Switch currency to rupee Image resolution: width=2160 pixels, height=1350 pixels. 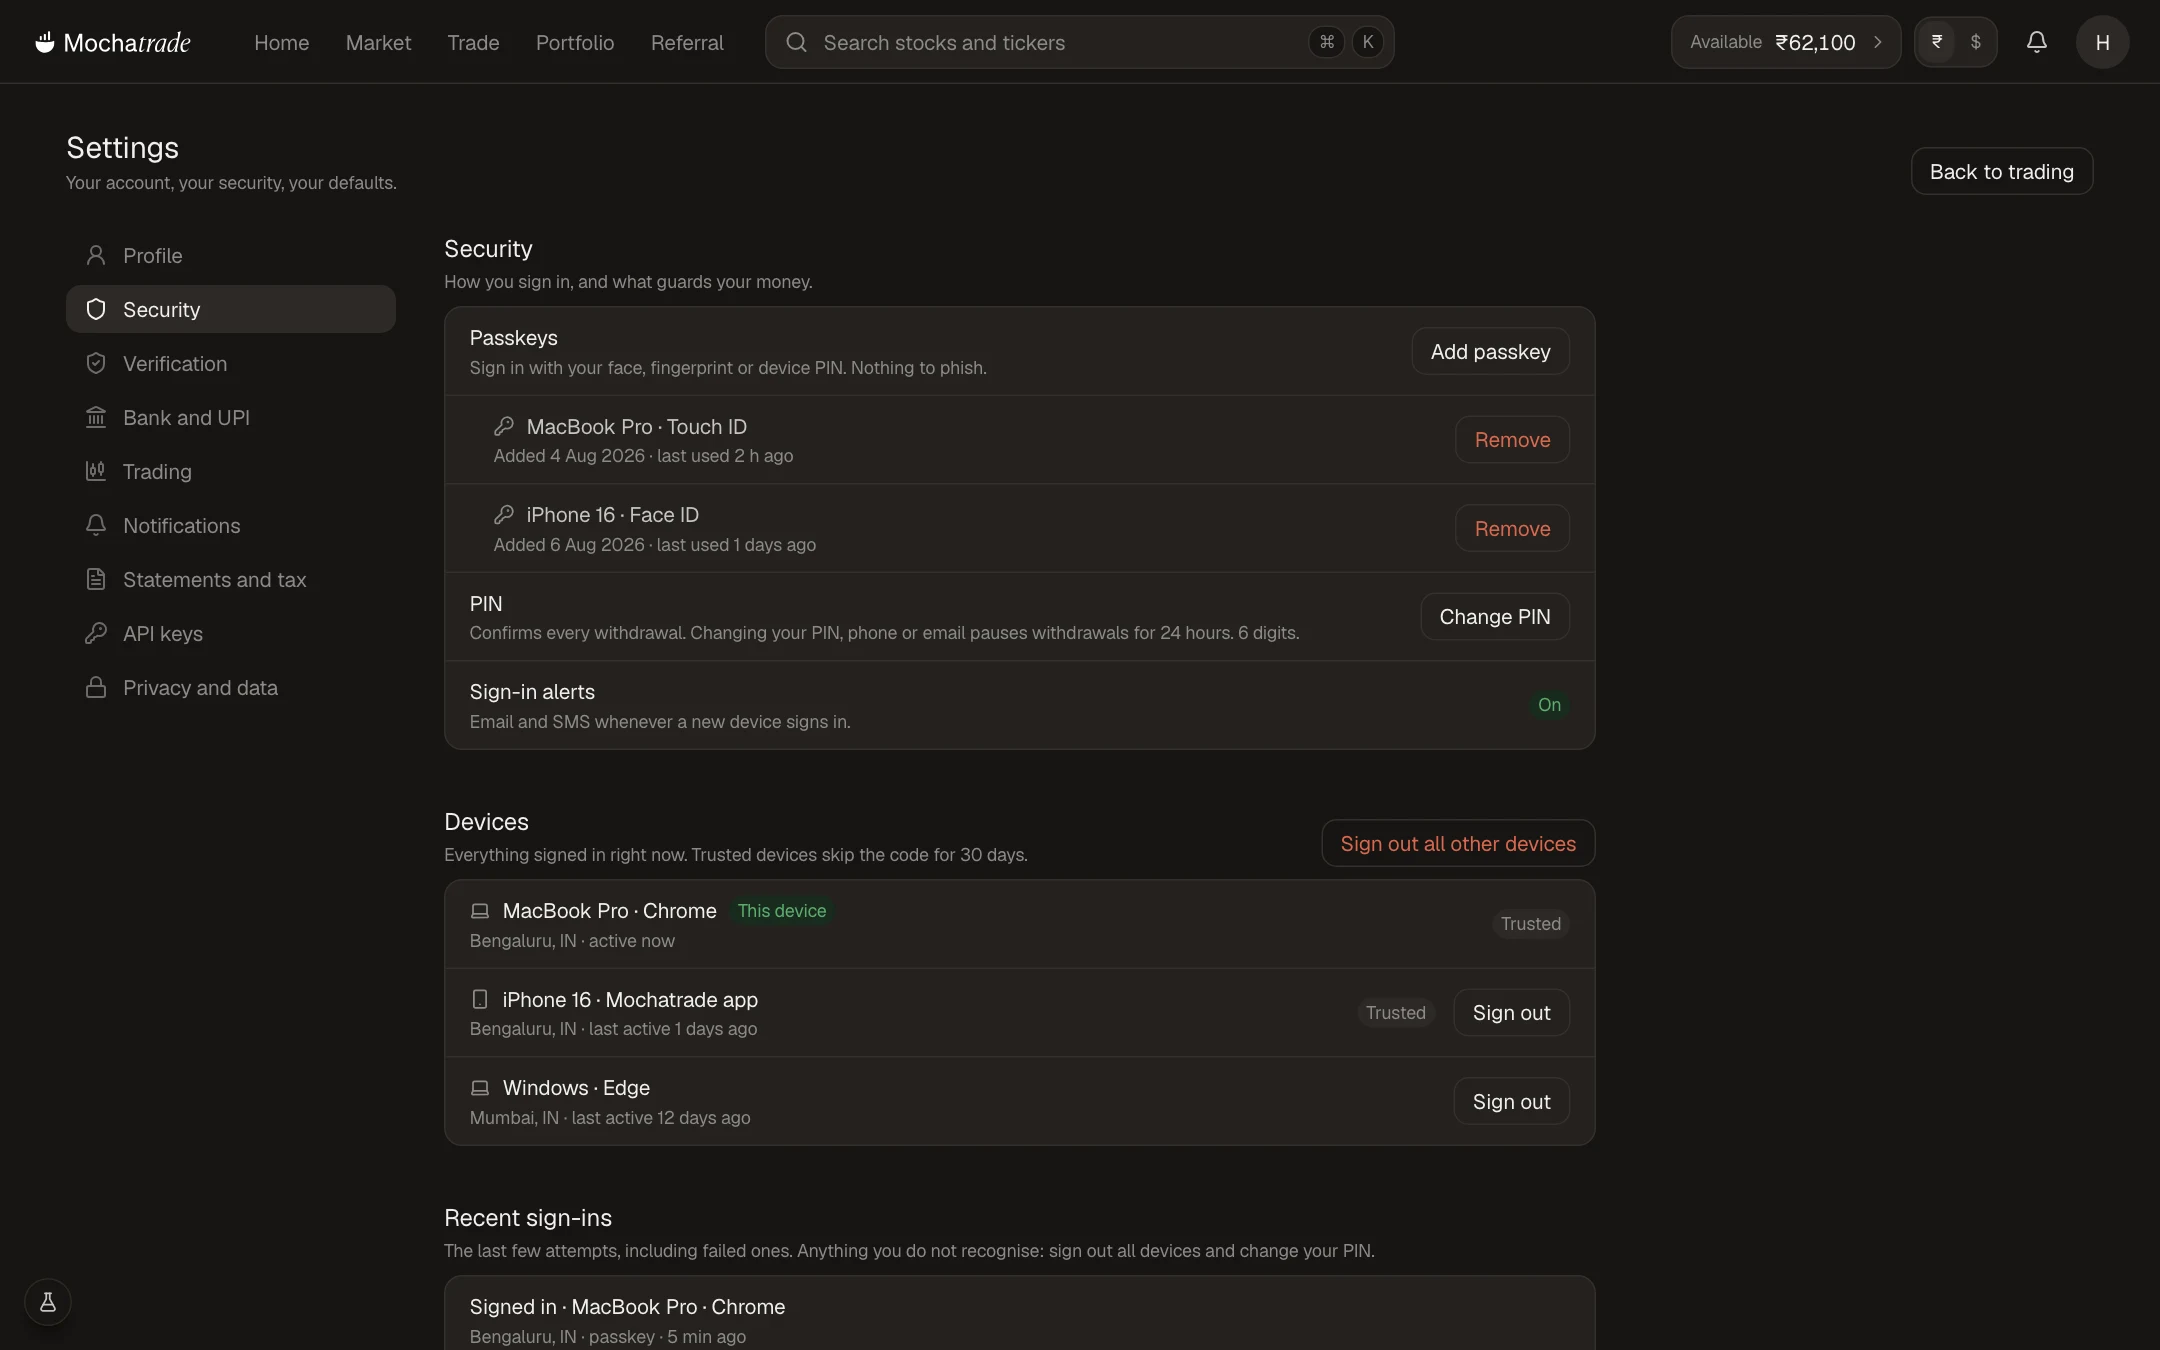click(x=1937, y=42)
